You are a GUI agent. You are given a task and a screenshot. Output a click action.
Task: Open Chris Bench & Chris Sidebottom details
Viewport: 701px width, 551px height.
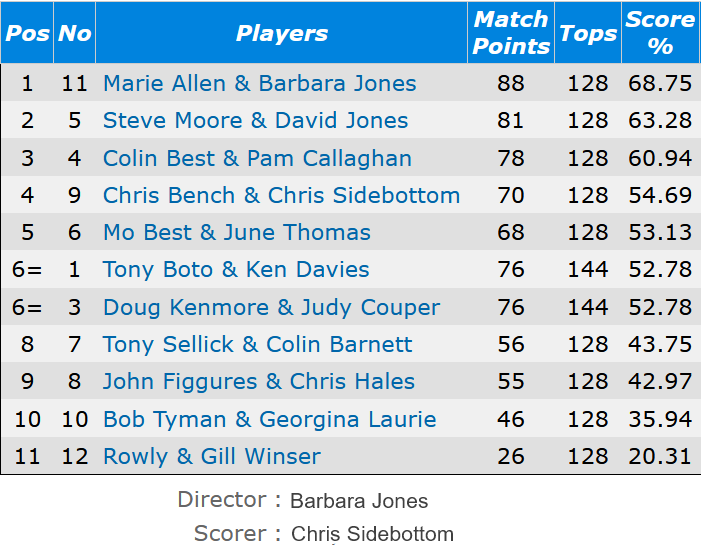[281, 195]
